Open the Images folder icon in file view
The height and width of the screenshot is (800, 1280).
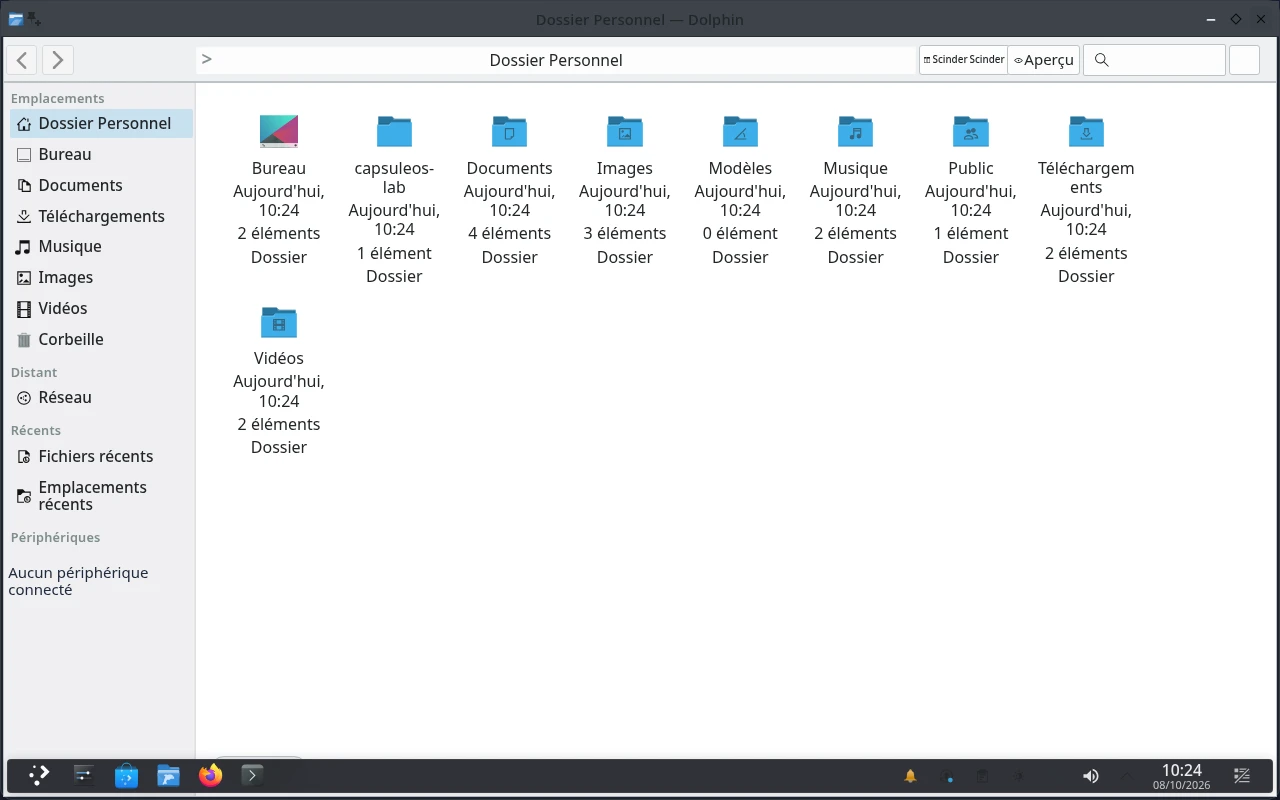click(x=625, y=131)
